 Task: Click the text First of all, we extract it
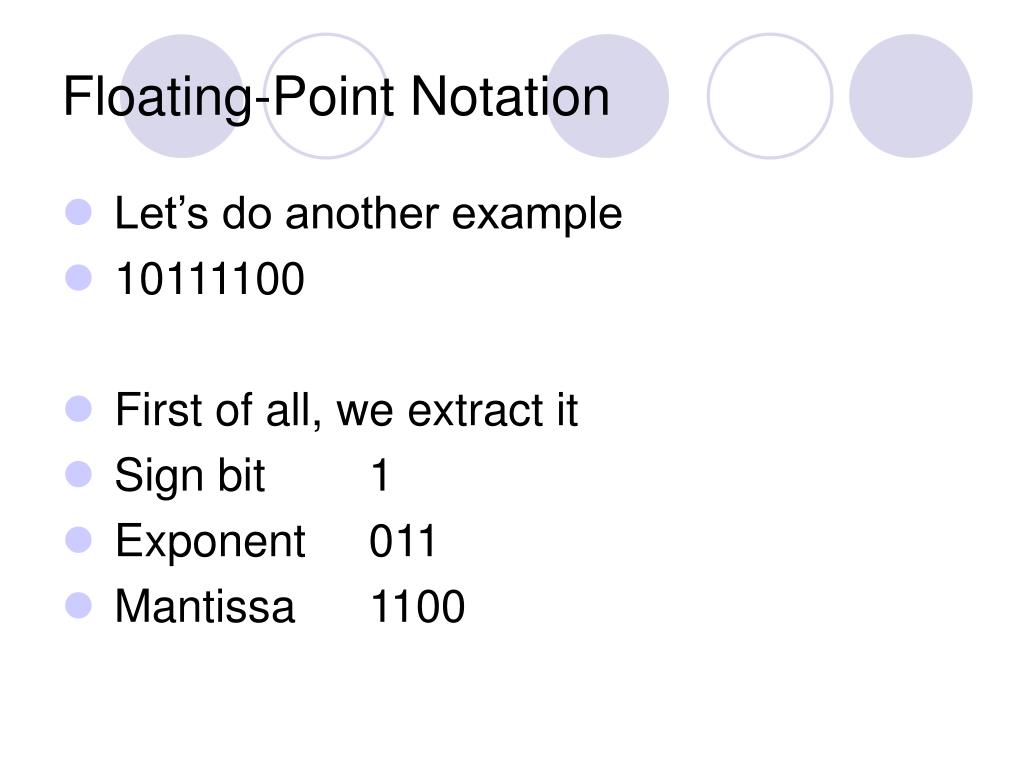346,410
